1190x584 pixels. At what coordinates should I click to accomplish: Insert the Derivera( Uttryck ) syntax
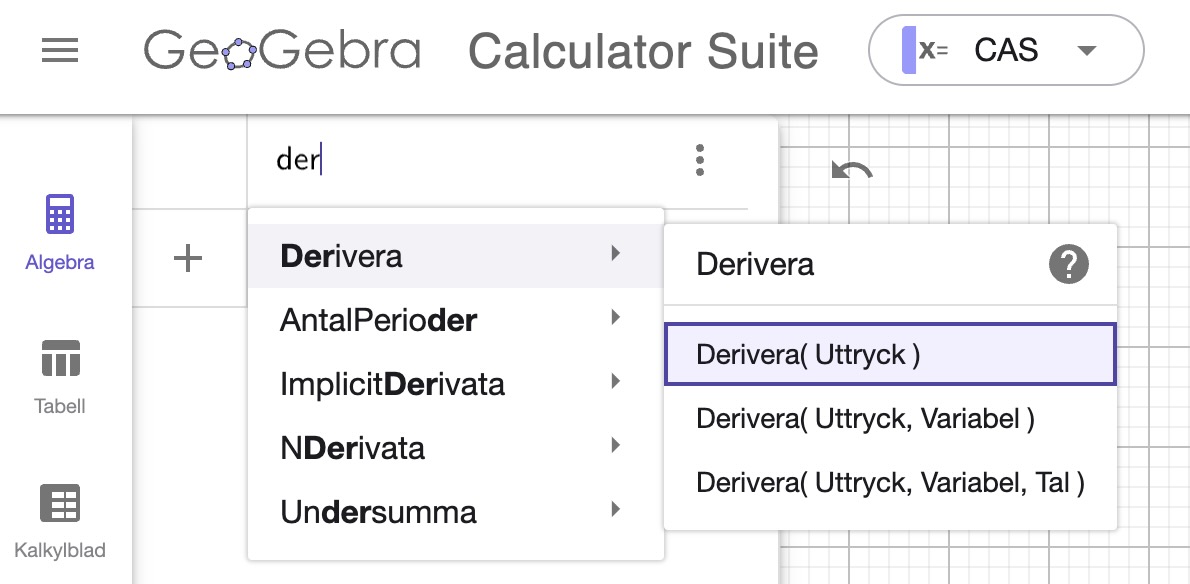[890, 353]
